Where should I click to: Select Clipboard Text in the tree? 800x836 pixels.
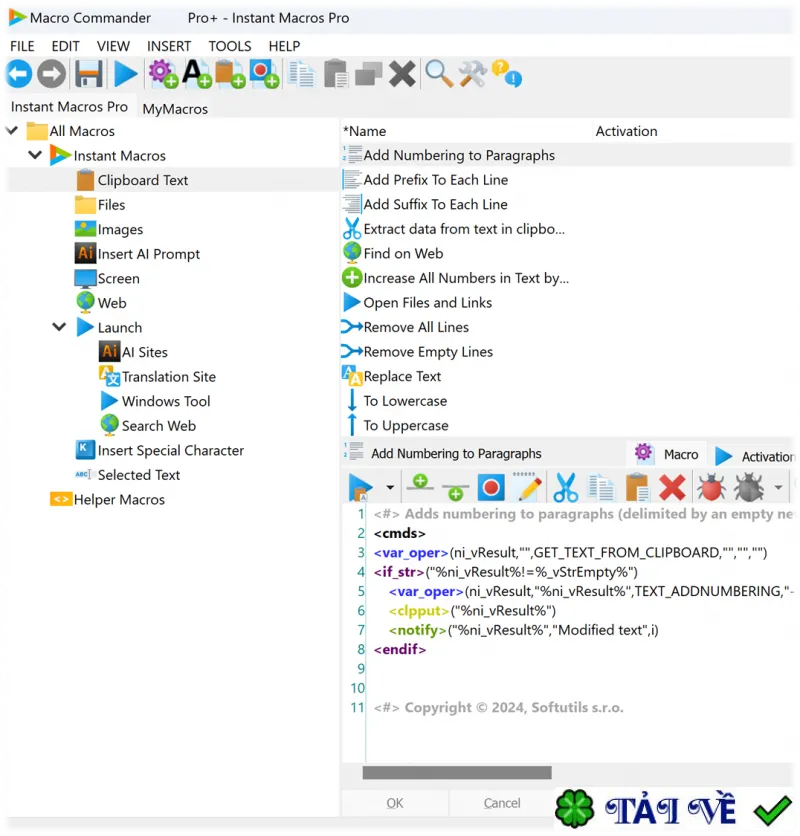pyautogui.click(x=142, y=180)
